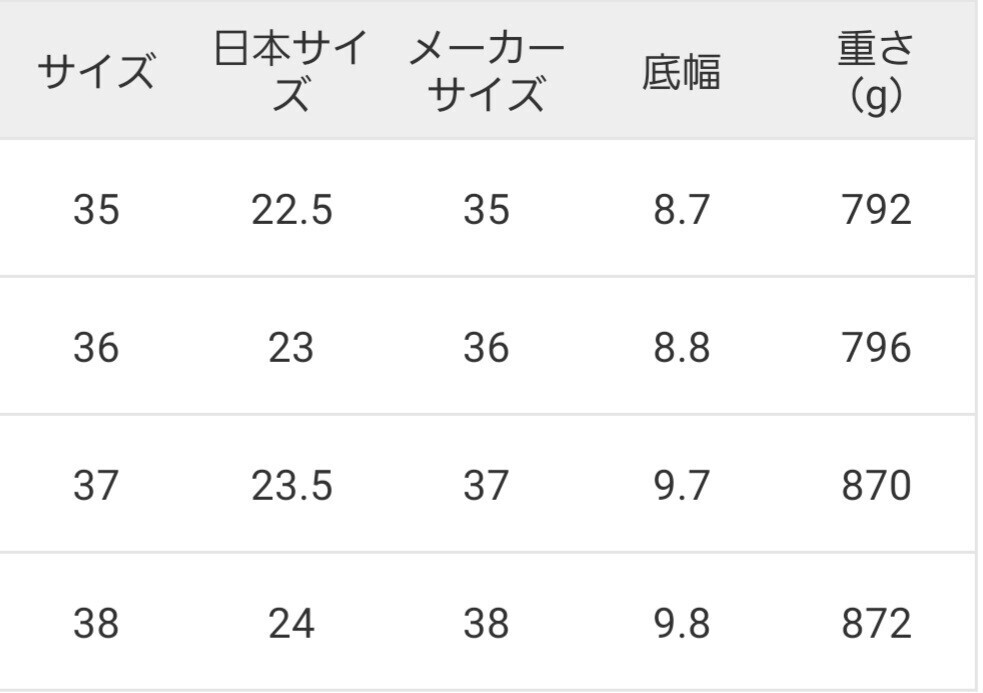This screenshot has height=693, width=983.
Task: Select size 38 in the サイズ column
Action: (96, 623)
